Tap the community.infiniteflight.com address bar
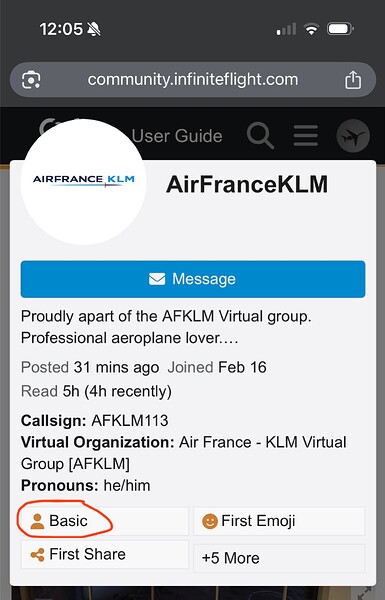Screen dimensions: 385x600 coord(193,80)
